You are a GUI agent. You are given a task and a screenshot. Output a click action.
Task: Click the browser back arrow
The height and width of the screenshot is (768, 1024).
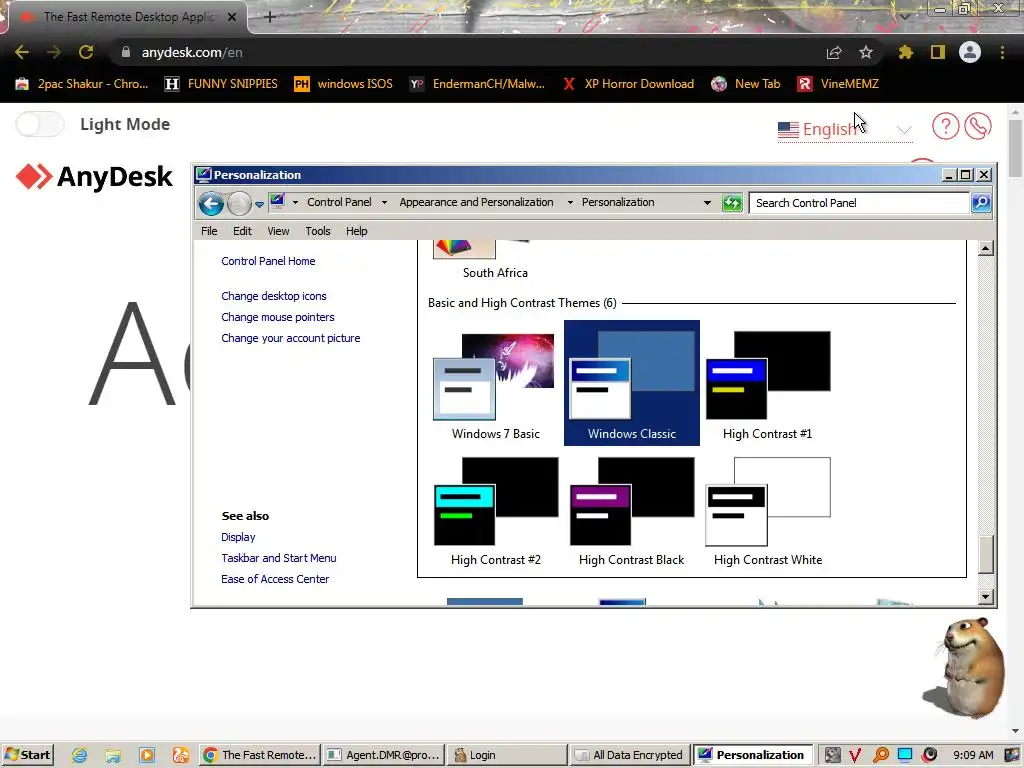click(x=22, y=52)
